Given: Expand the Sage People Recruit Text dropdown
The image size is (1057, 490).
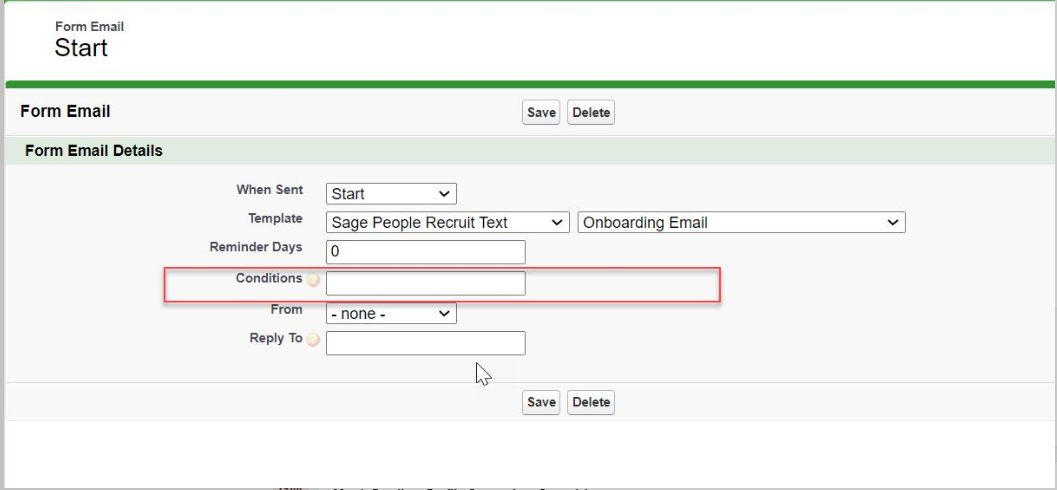Looking at the screenshot, I should (448, 223).
